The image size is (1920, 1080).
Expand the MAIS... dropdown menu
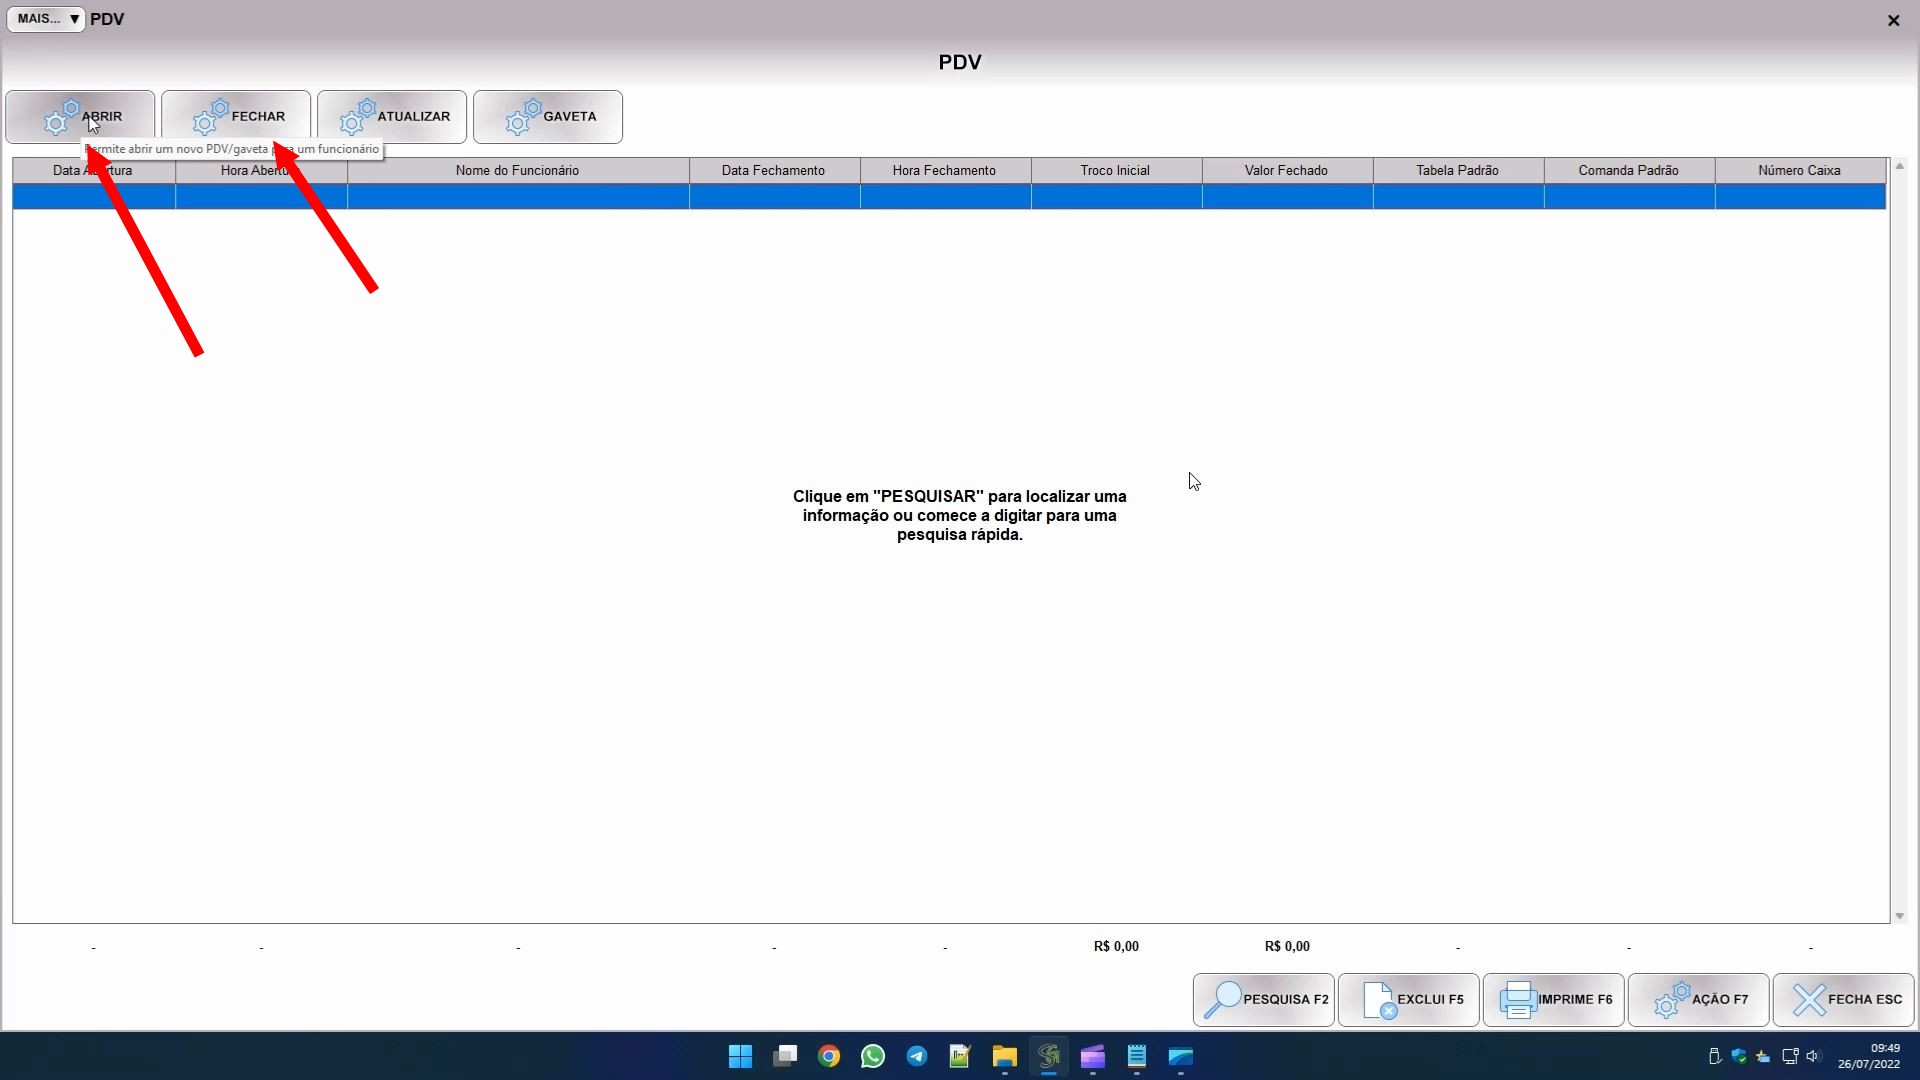[x=46, y=19]
